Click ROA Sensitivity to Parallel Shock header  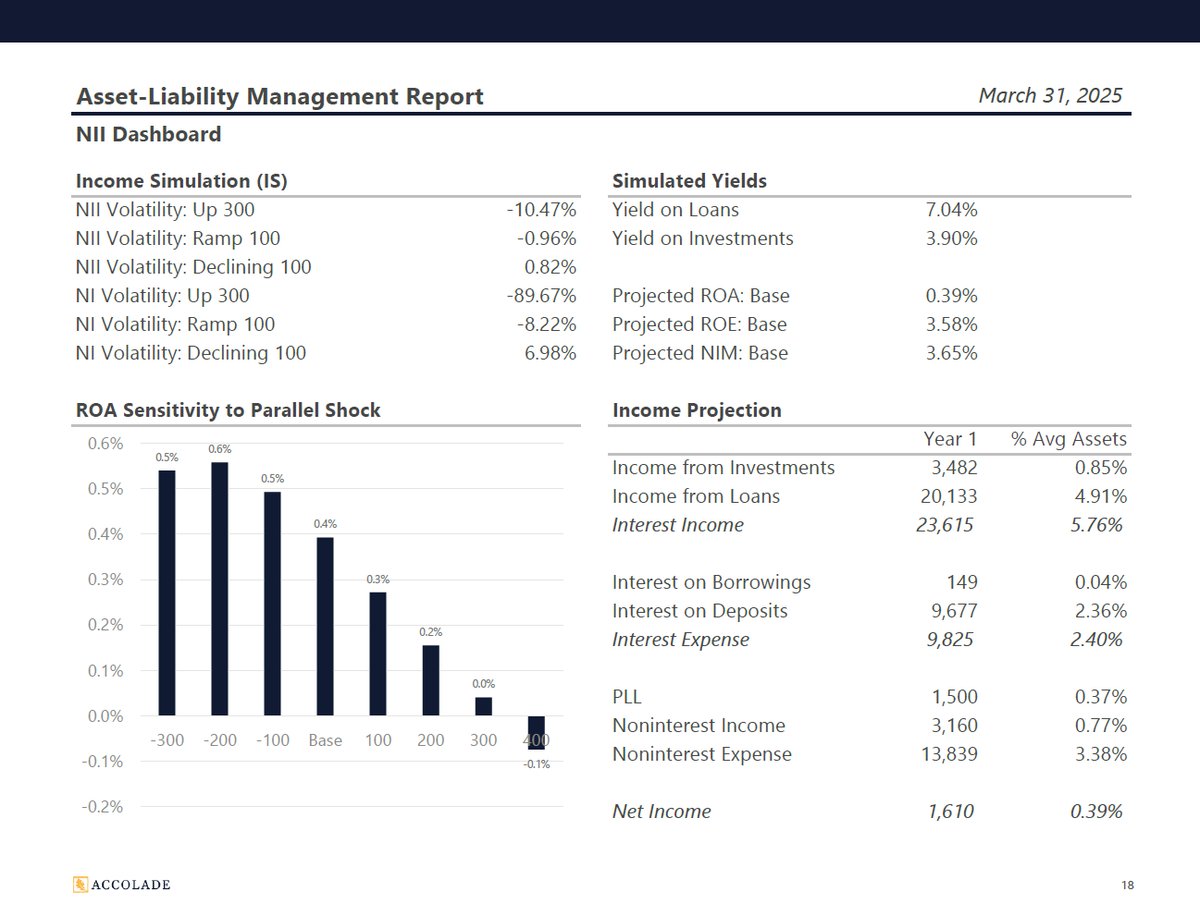tap(228, 410)
